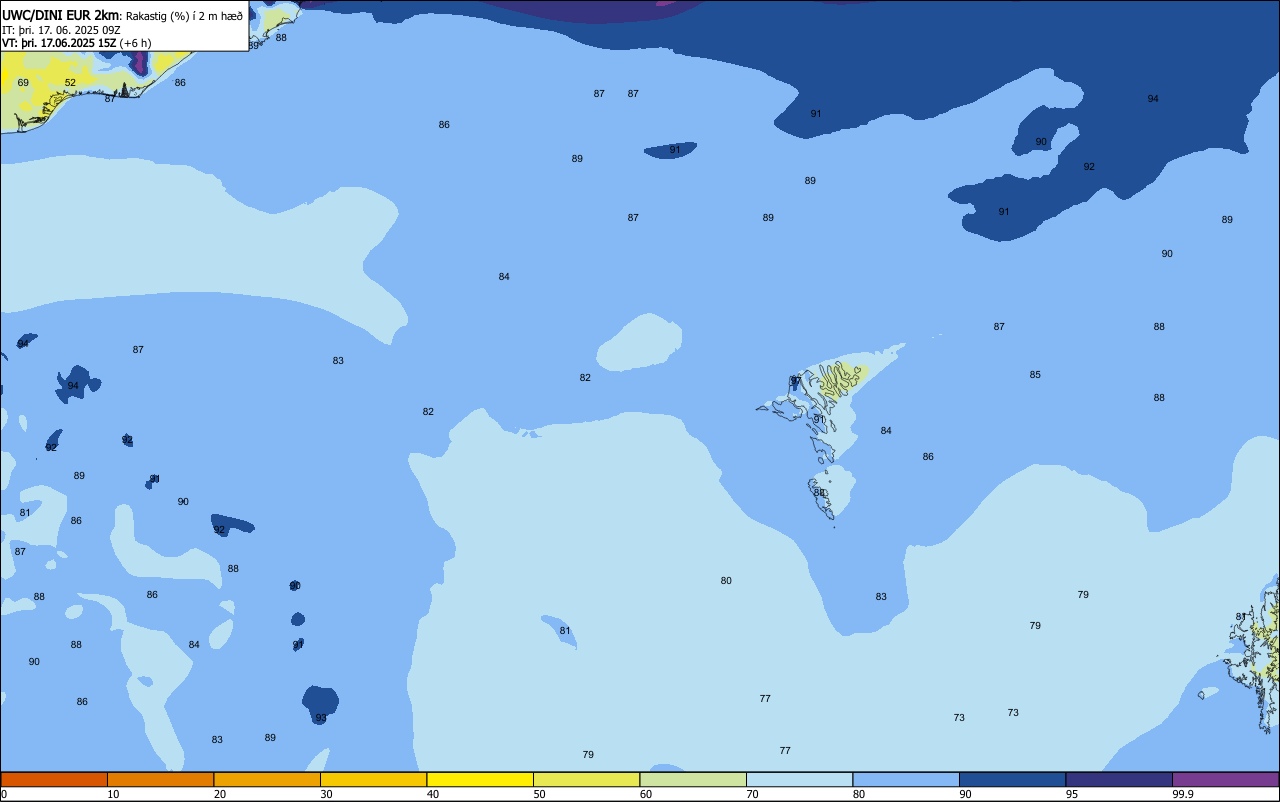Viewport: 1280px width, 802px height.
Task: Click the legend tick label "99.9"
Action: (x=1183, y=794)
